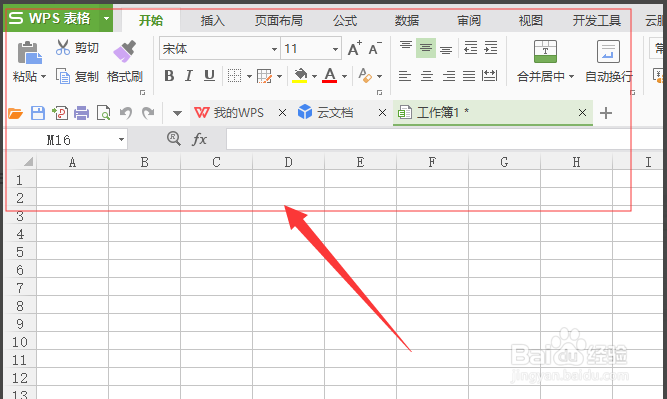Screen dimensions: 667x399
Task: Select the Format Painter (格式刷) brush
Action: [125, 51]
